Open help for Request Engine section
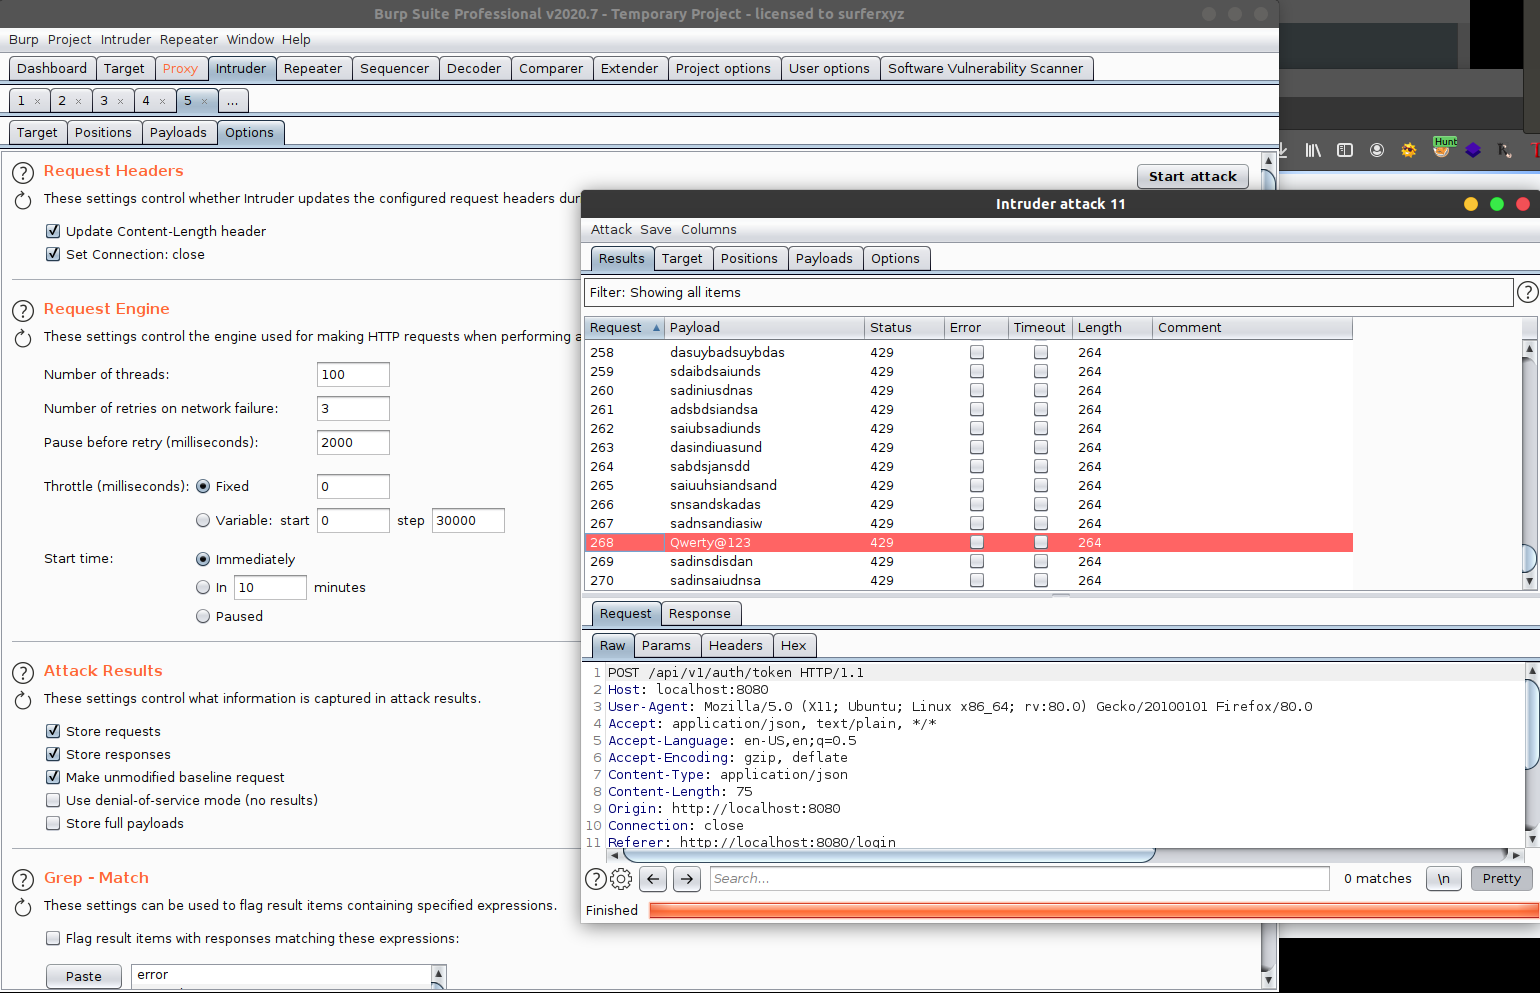This screenshot has width=1540, height=993. (23, 311)
